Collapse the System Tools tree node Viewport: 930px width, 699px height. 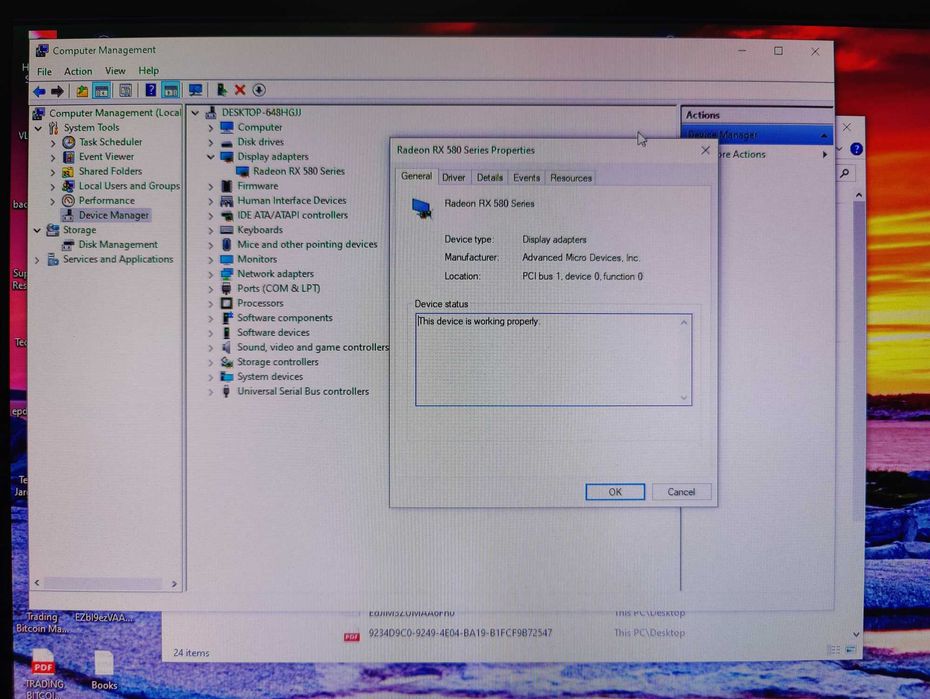[x=38, y=127]
